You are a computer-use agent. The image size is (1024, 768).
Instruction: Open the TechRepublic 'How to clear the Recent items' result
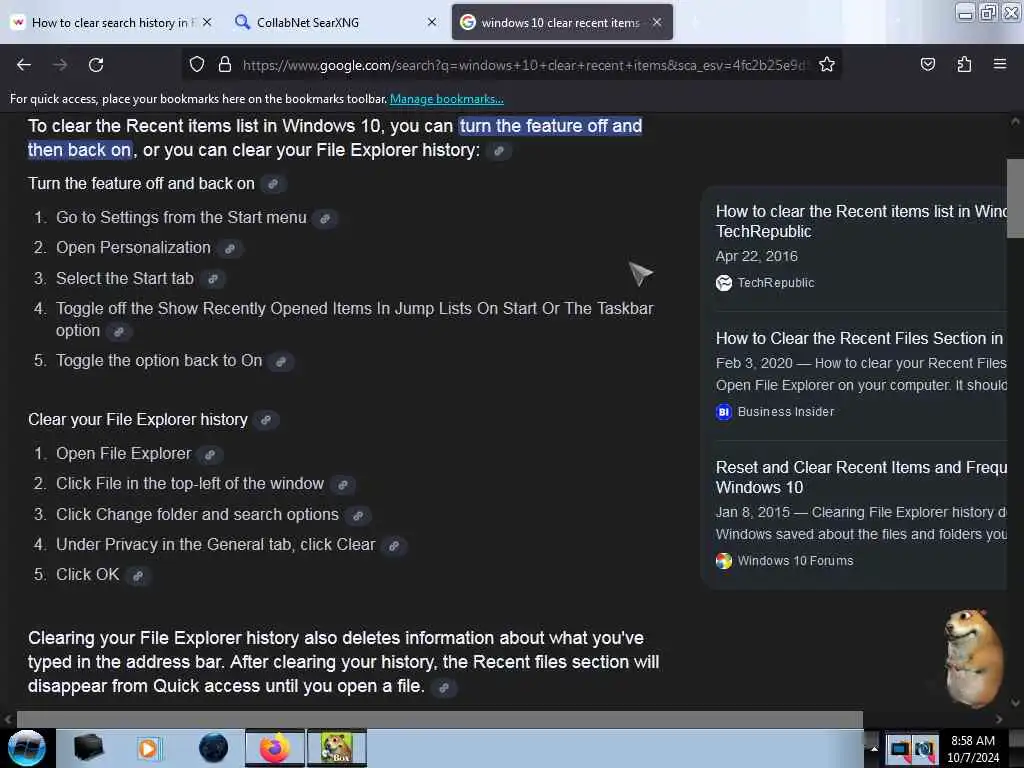[x=861, y=221]
